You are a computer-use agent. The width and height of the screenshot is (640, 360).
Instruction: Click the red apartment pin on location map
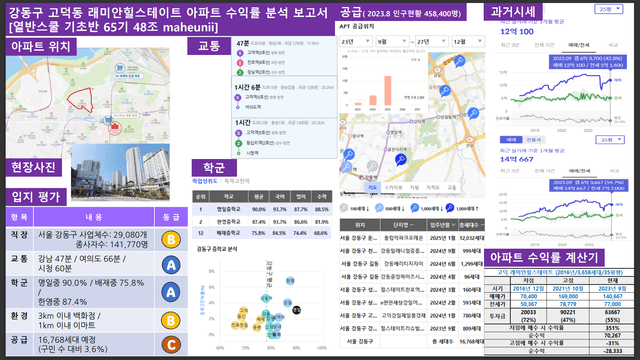[115, 129]
